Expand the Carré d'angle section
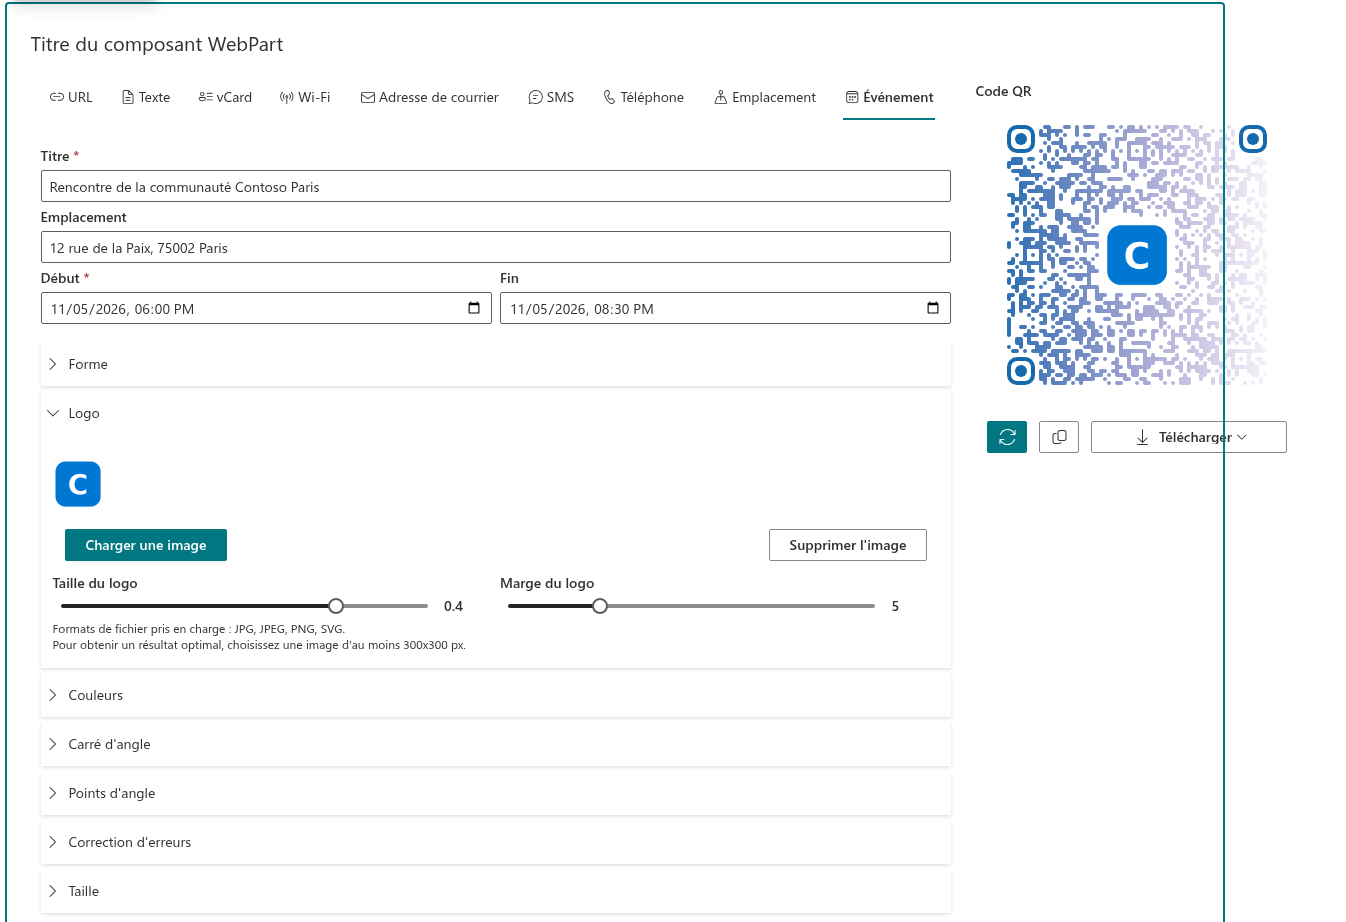 point(496,744)
